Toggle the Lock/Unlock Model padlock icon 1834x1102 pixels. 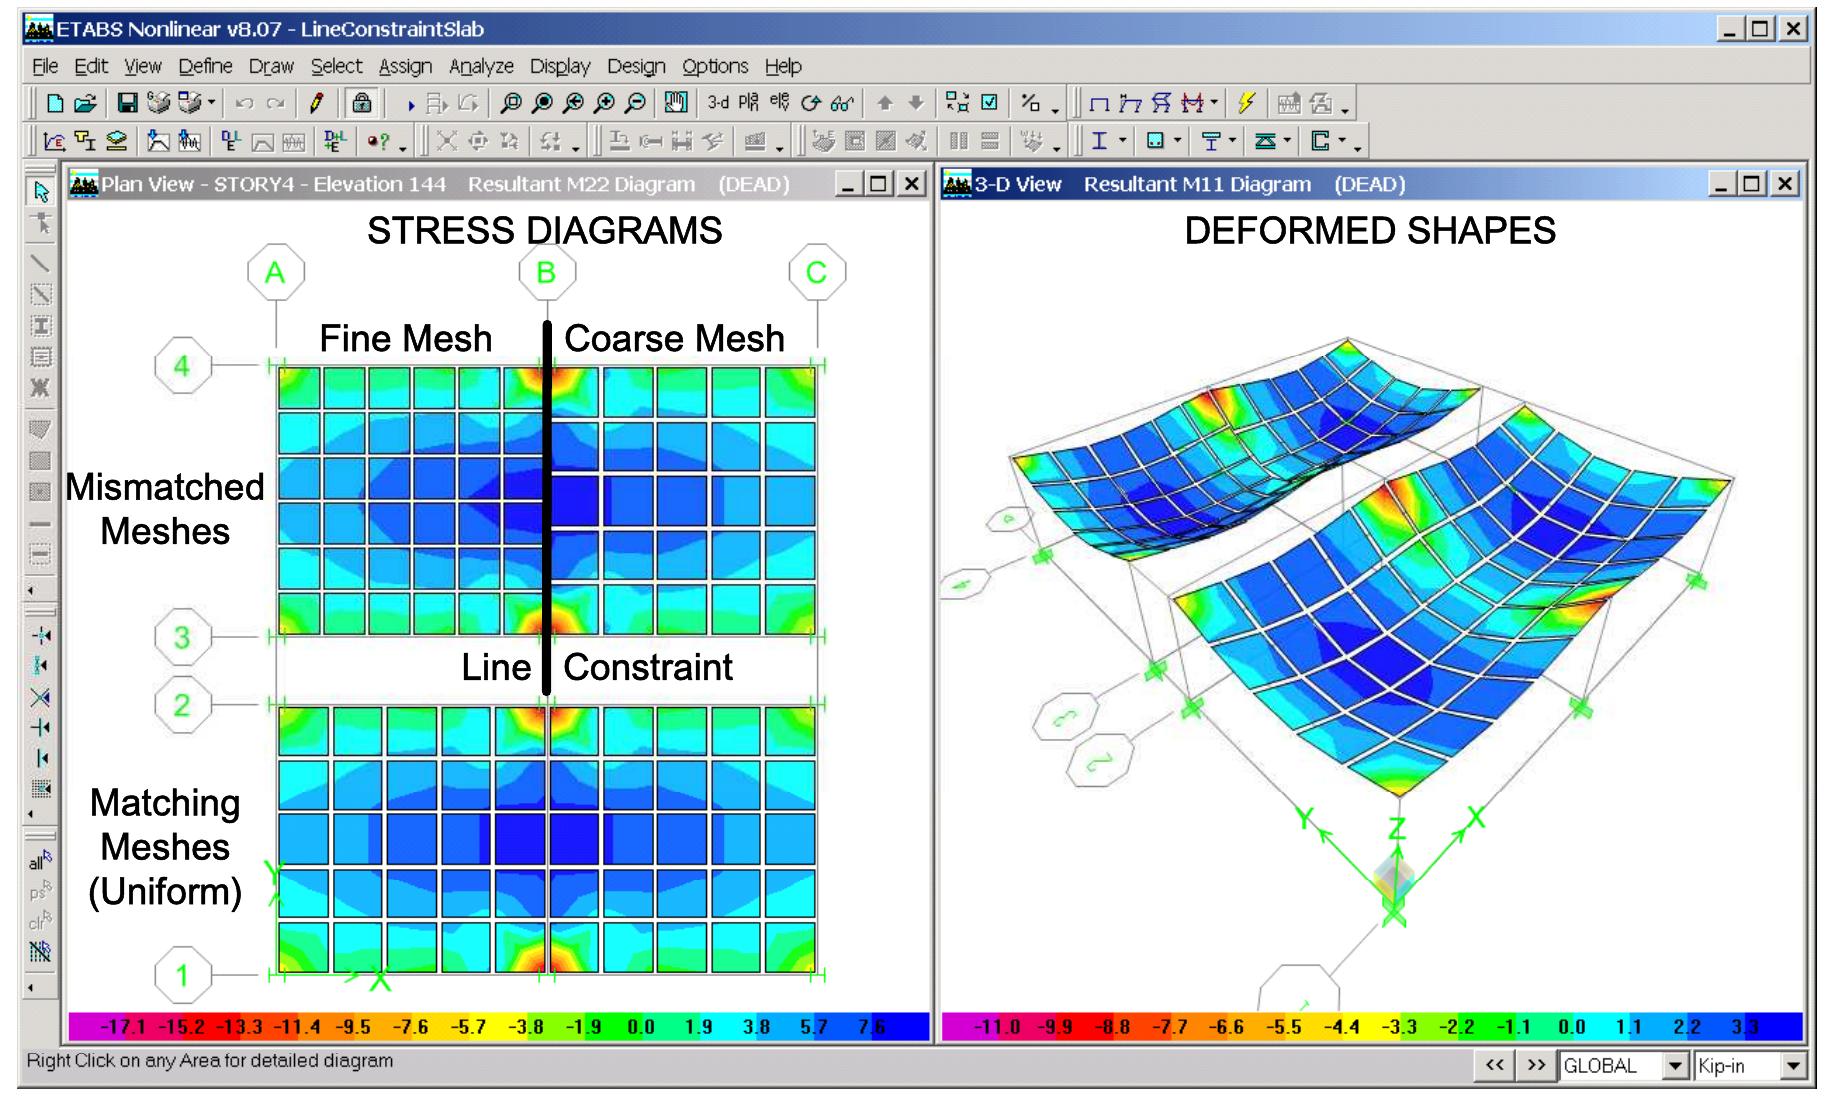[362, 103]
